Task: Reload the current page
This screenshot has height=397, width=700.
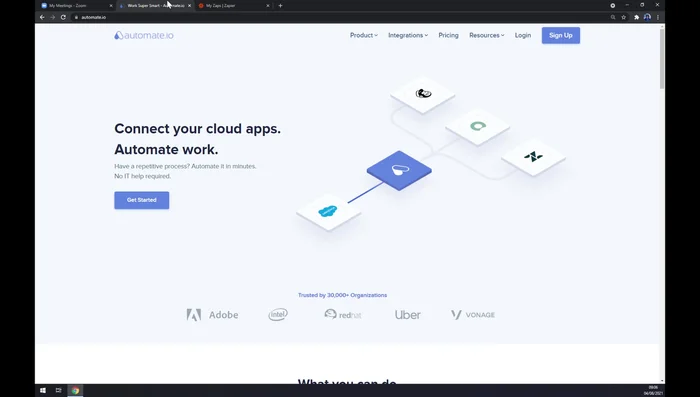Action: pyautogui.click(x=63, y=17)
